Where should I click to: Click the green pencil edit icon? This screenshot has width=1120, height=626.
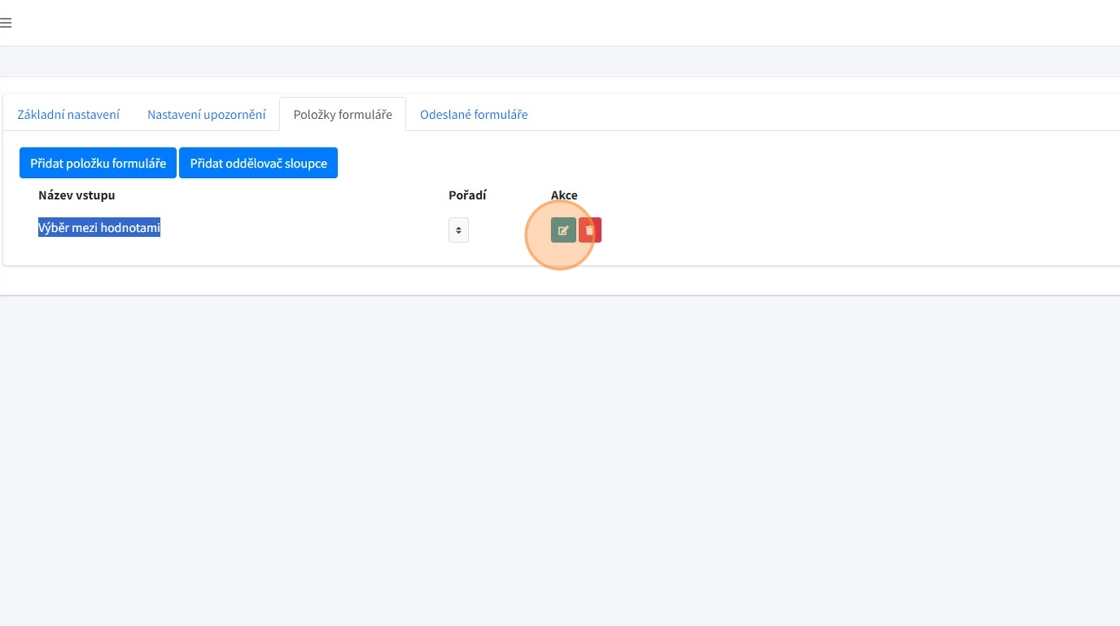pyautogui.click(x=563, y=231)
